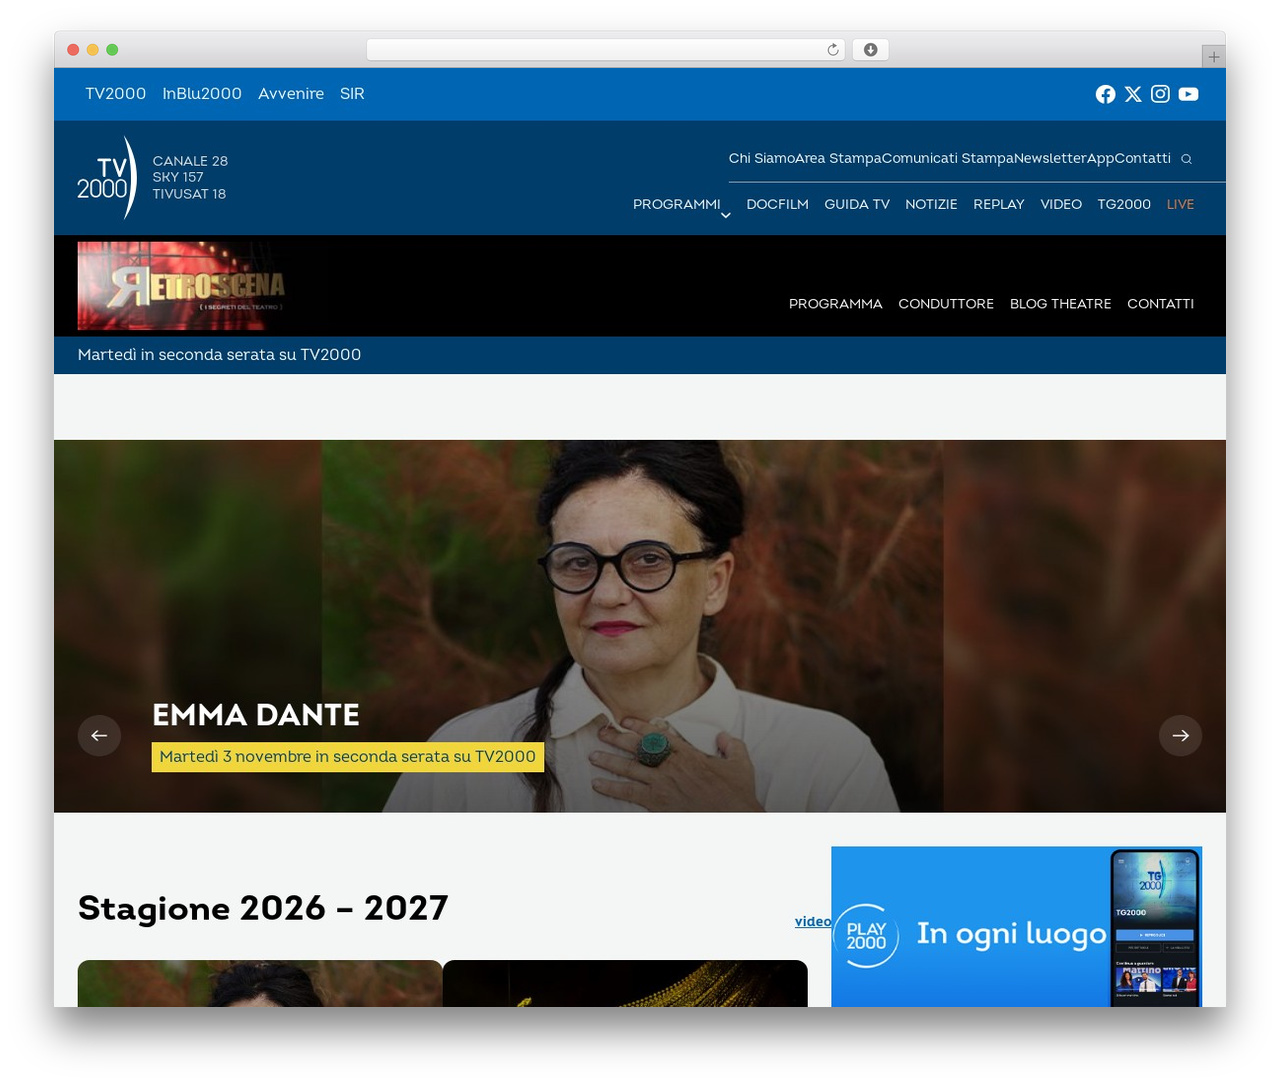Click the Retroscena program logo
This screenshot has width=1280, height=1084.
pos(181,286)
